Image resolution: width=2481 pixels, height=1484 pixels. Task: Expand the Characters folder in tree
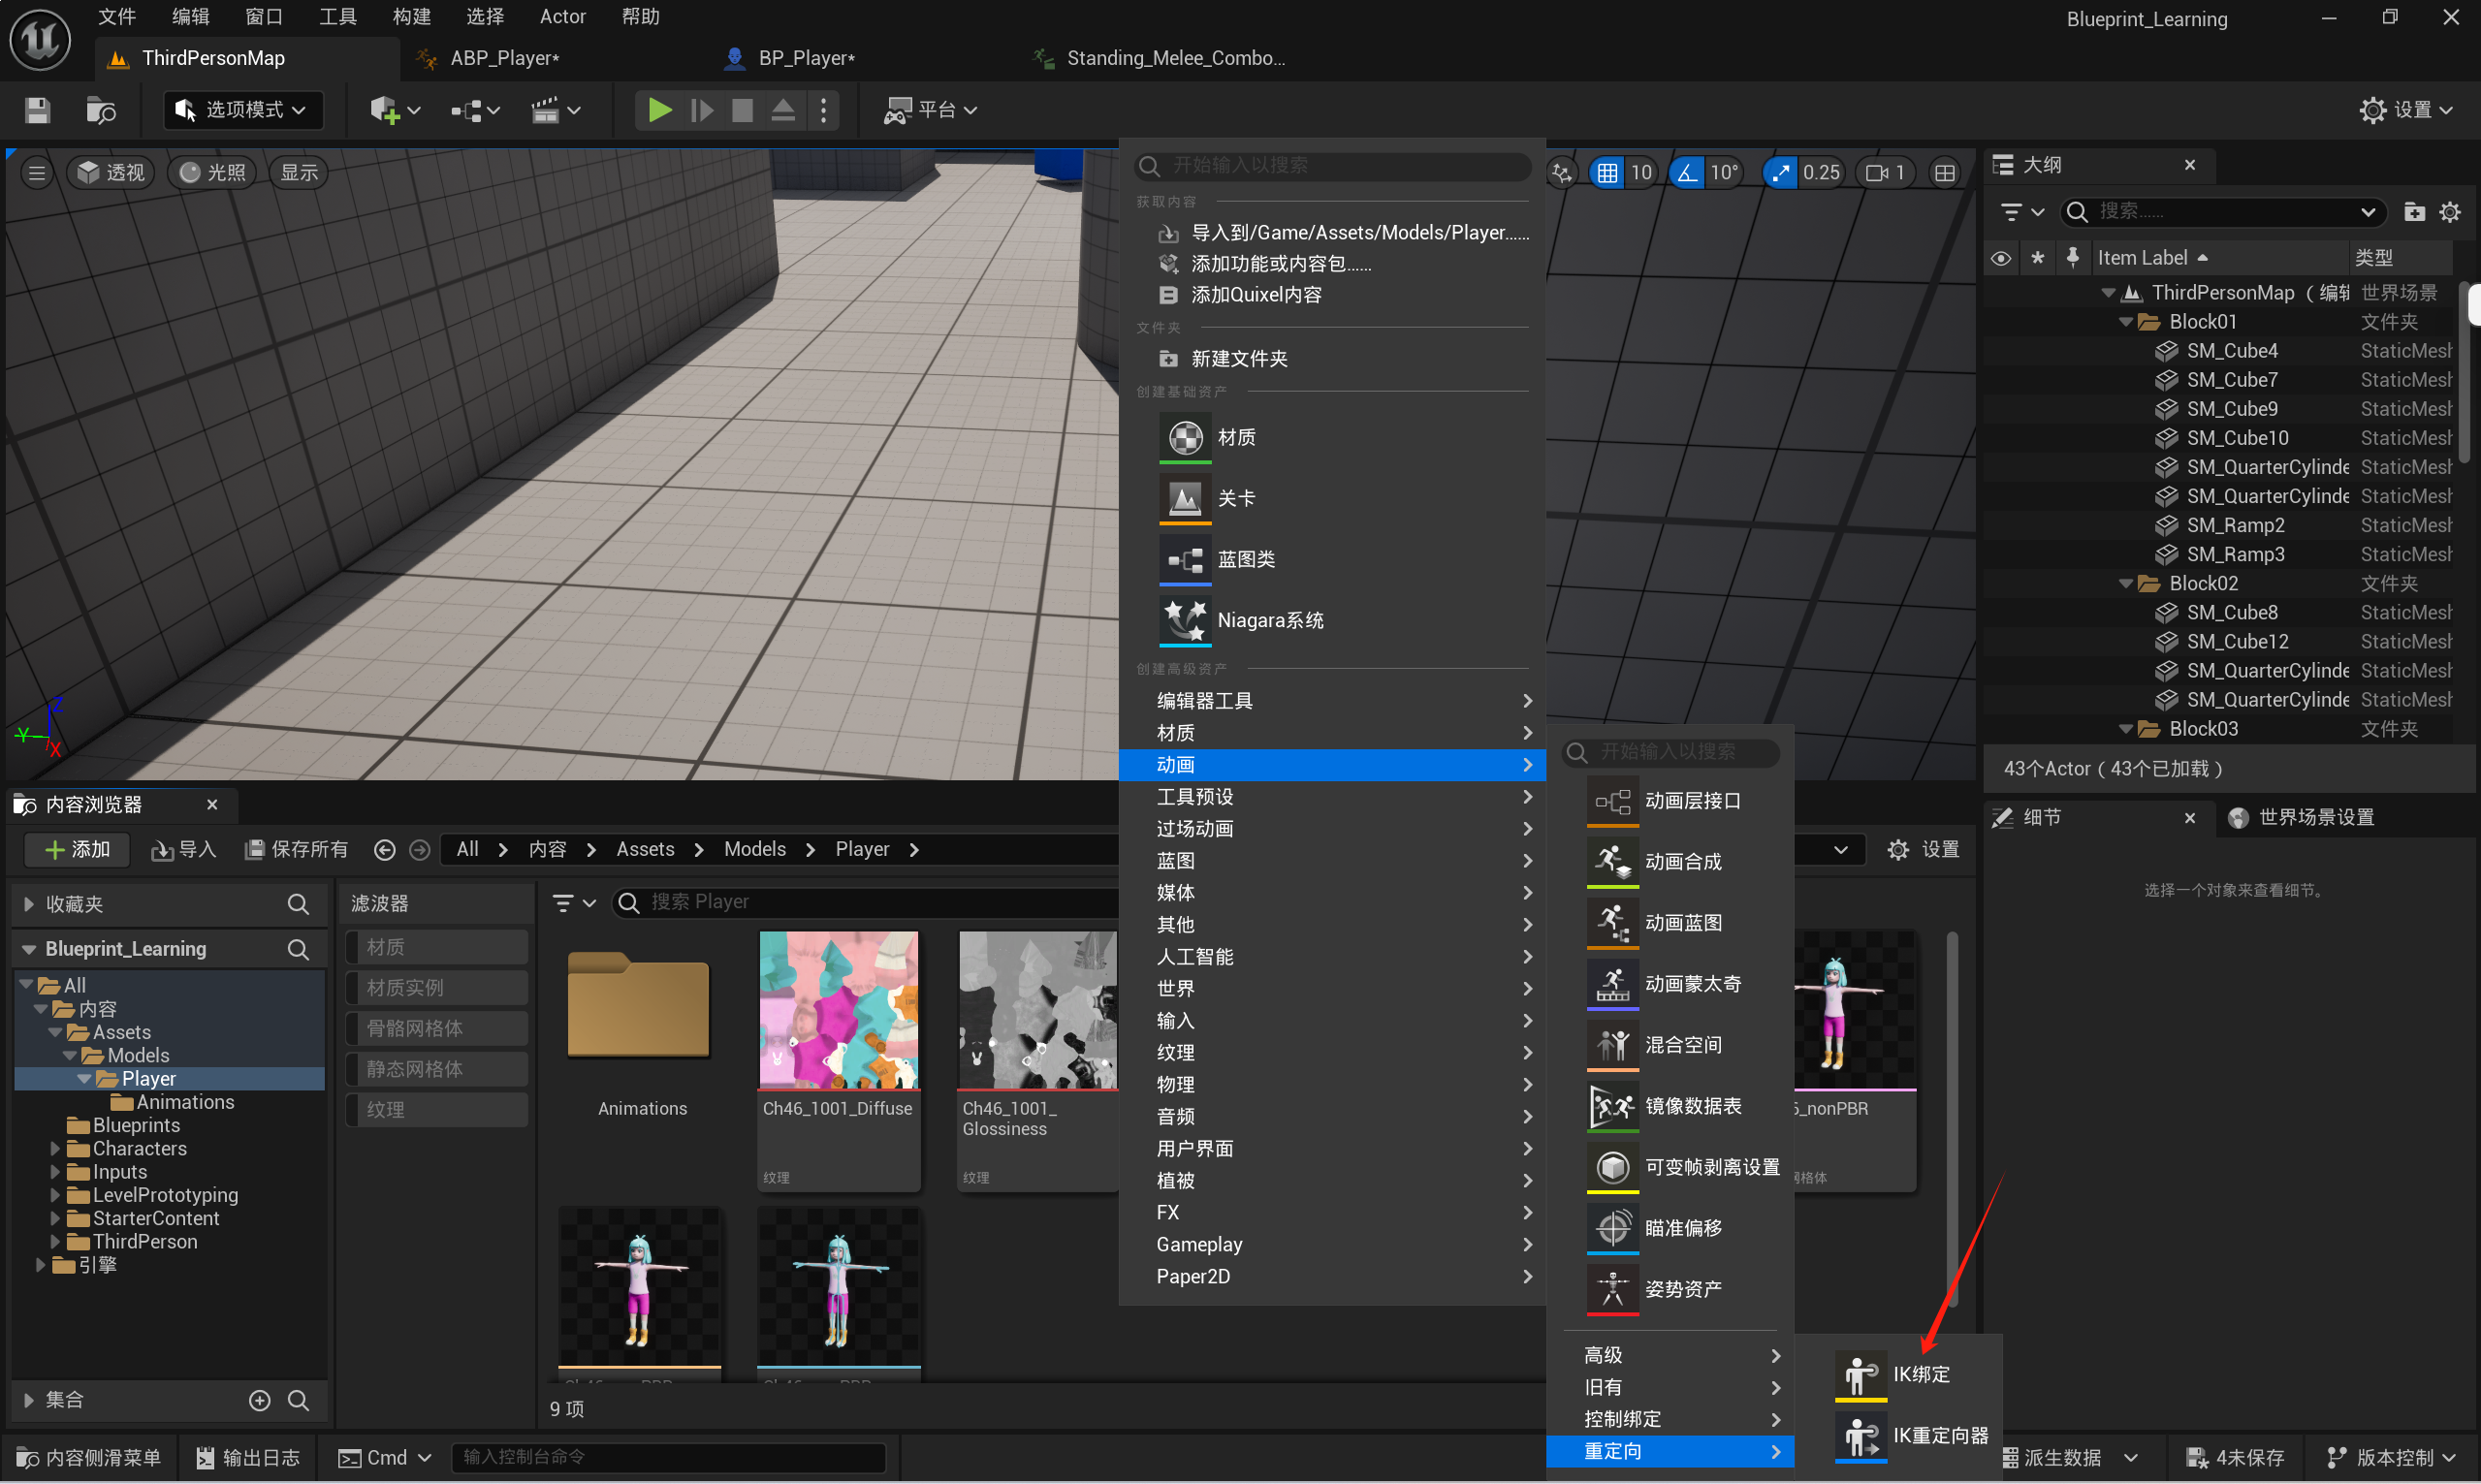click(56, 1149)
